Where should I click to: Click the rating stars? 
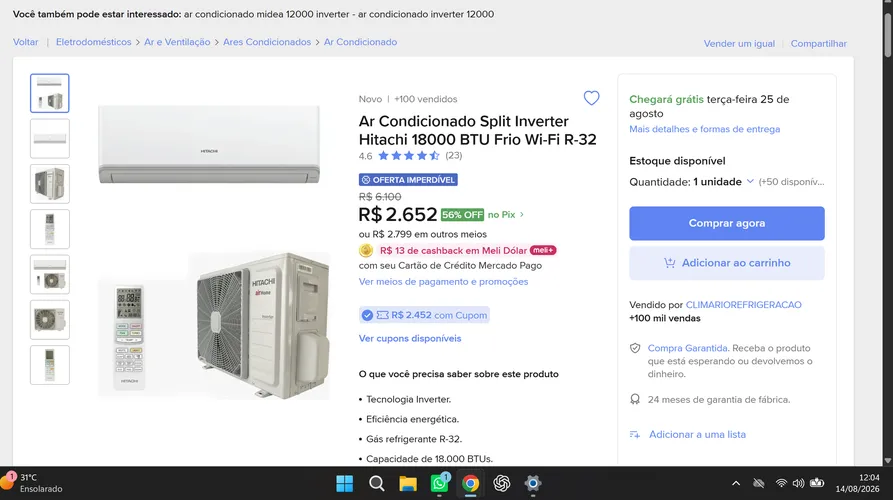click(408, 155)
